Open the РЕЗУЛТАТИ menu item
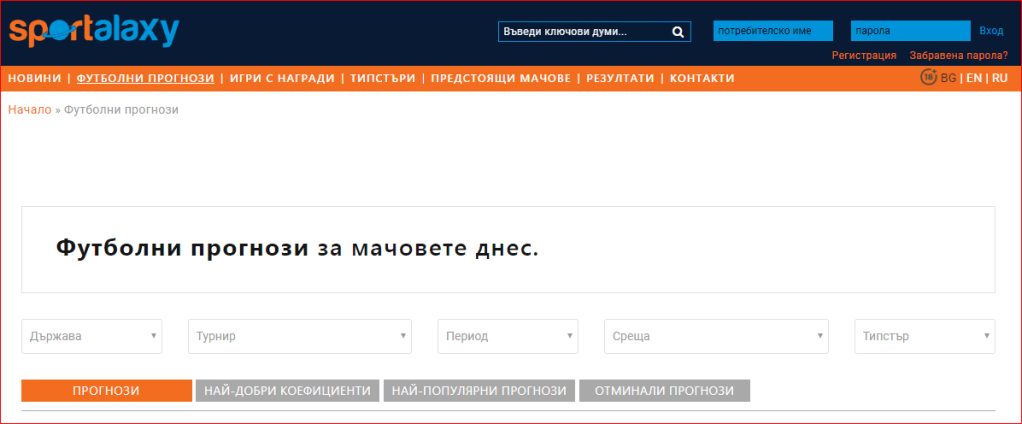1022x424 pixels. [620, 78]
